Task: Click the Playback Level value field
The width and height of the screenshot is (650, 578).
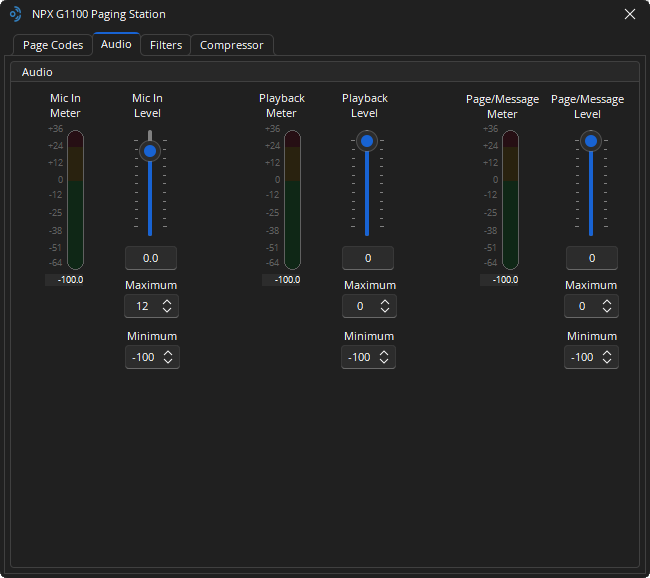Action: click(367, 258)
